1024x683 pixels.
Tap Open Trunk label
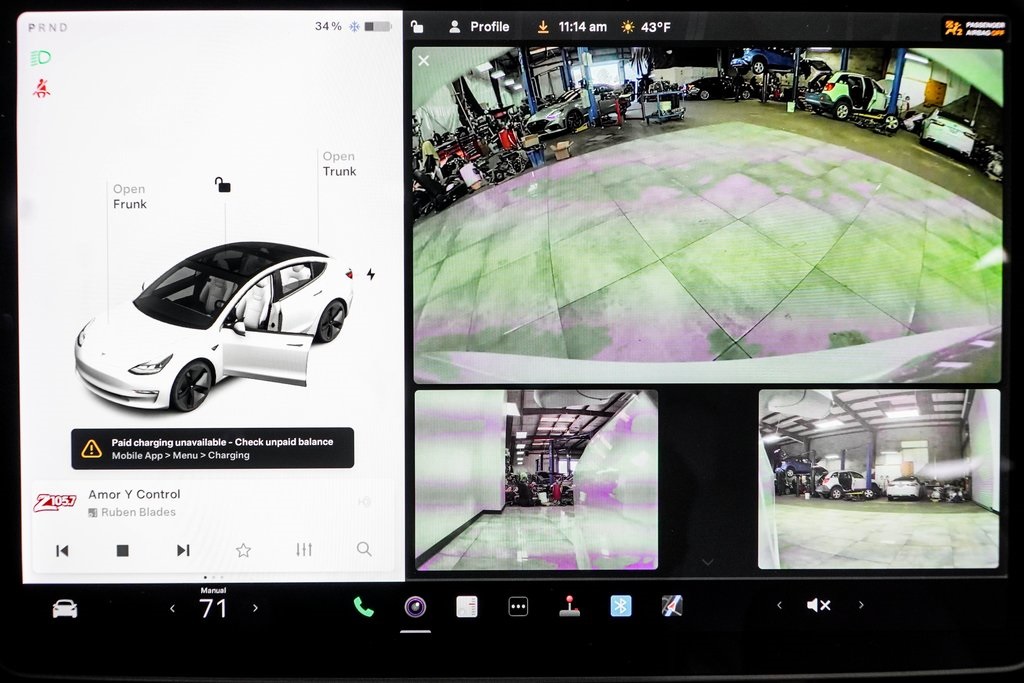click(339, 164)
